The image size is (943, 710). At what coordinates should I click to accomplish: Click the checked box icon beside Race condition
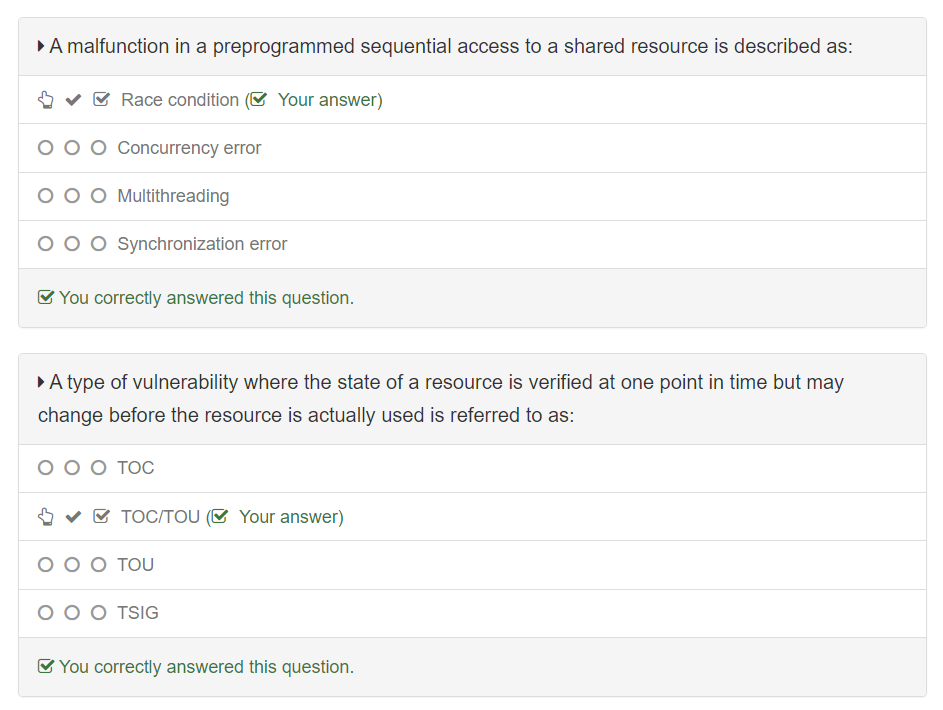101,100
